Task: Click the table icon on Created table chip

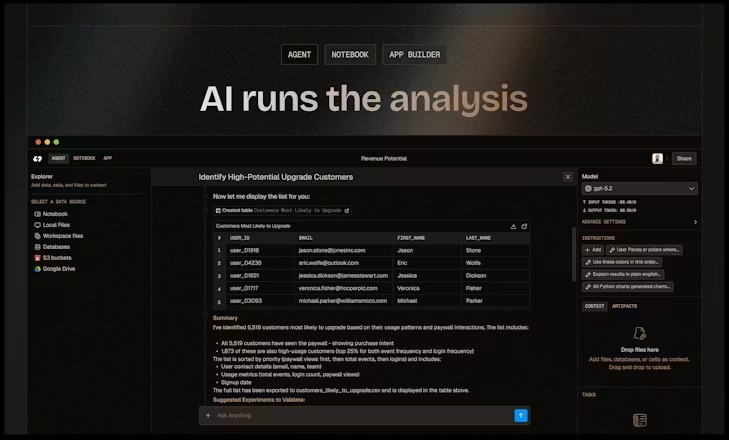Action: [x=218, y=211]
